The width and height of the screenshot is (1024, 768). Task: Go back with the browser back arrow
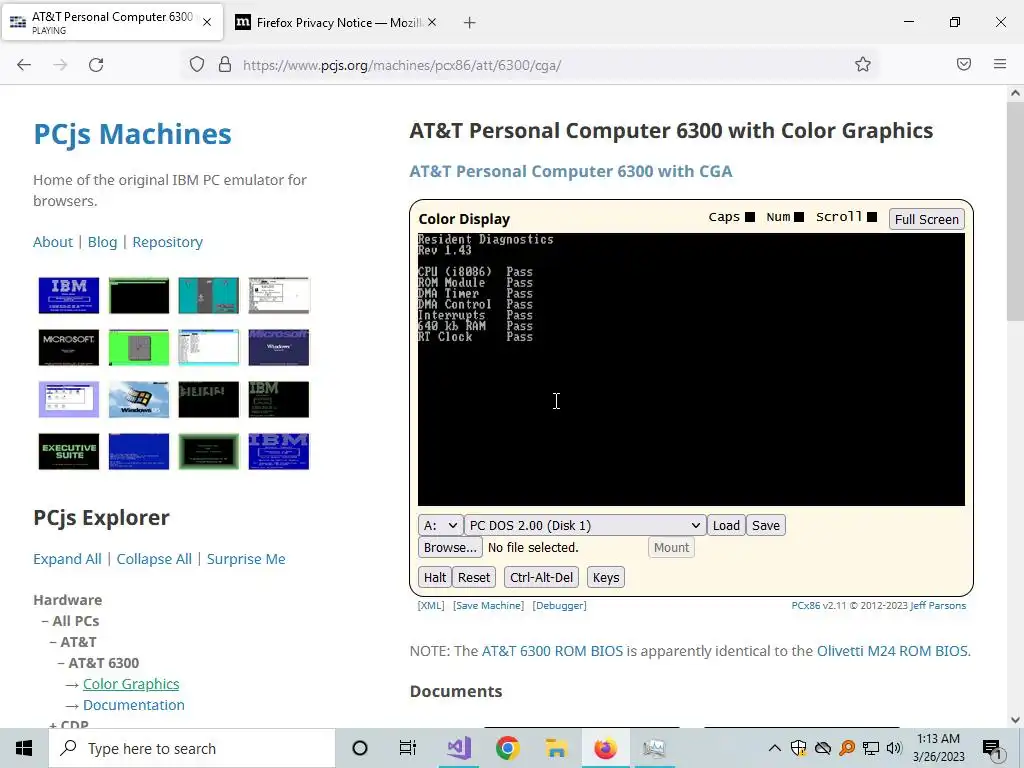tap(24, 65)
